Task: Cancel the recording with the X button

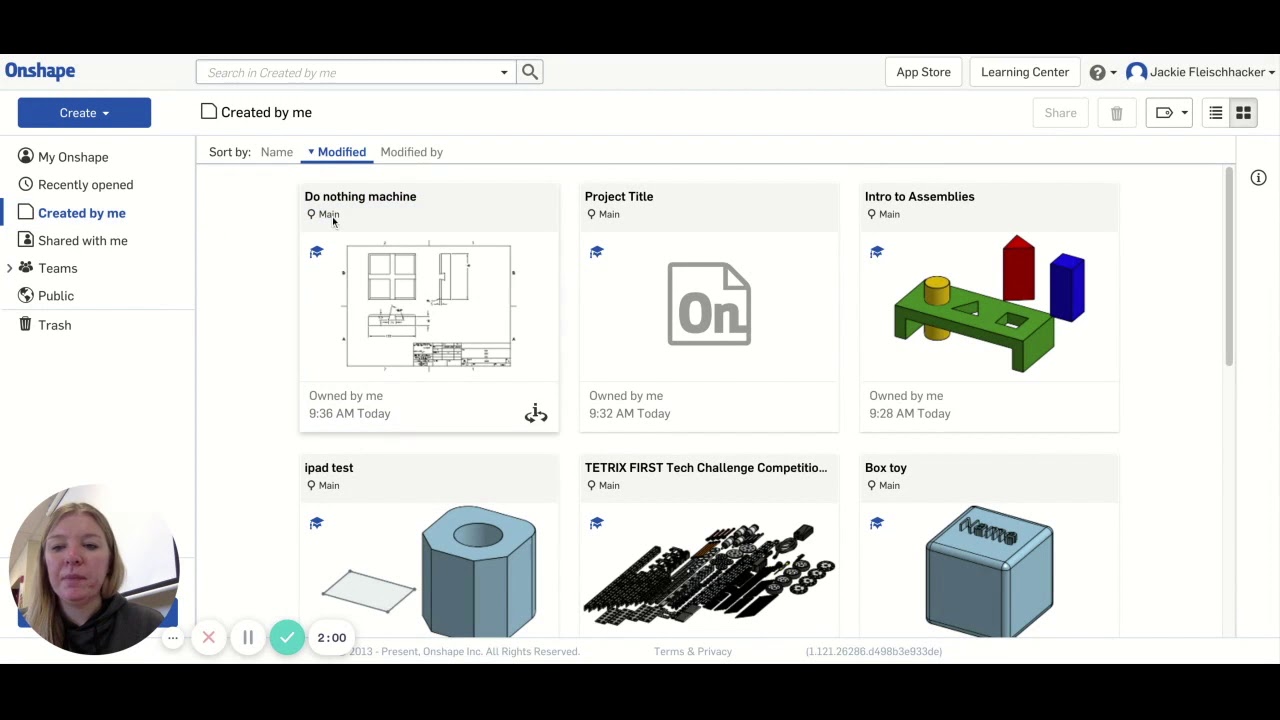Action: [x=209, y=637]
